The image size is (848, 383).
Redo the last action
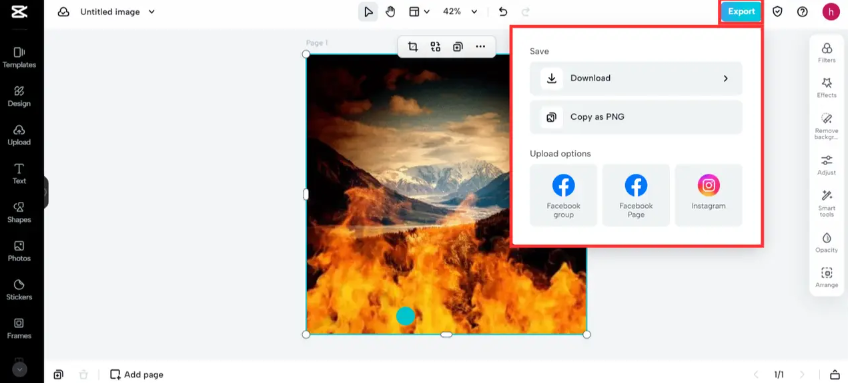pyautogui.click(x=526, y=12)
